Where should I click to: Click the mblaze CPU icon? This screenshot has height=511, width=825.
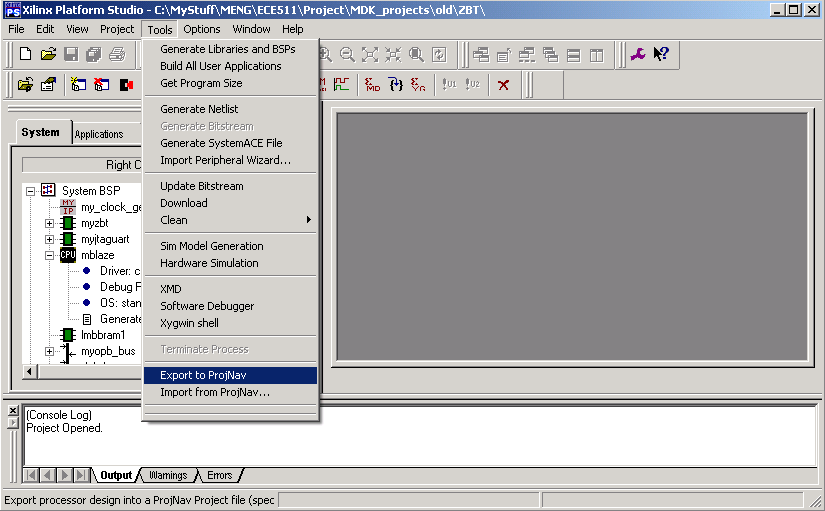68,255
